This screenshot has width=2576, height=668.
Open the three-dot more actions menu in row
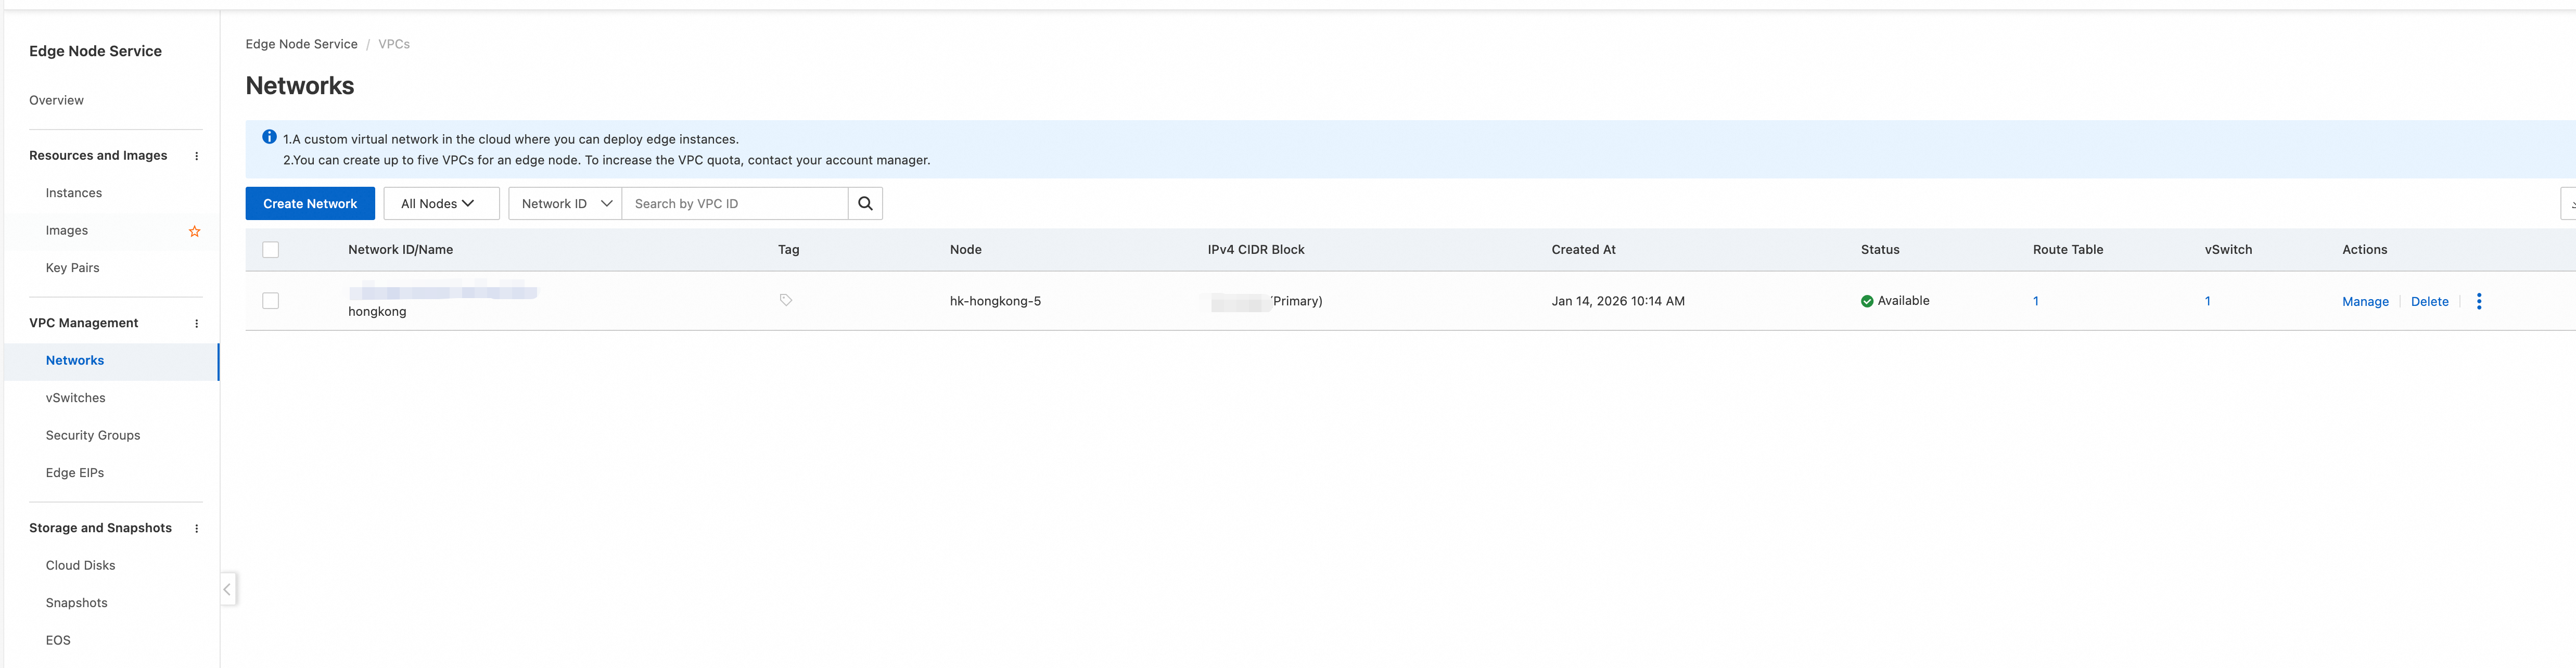[2478, 301]
